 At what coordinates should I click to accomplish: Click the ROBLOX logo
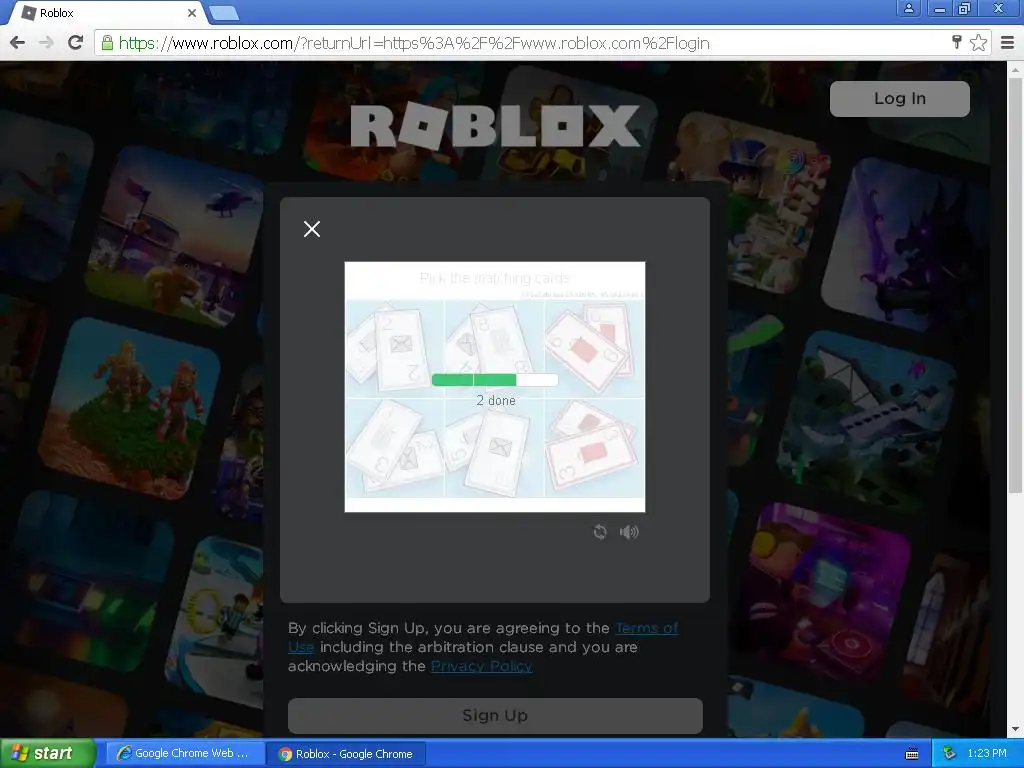494,126
